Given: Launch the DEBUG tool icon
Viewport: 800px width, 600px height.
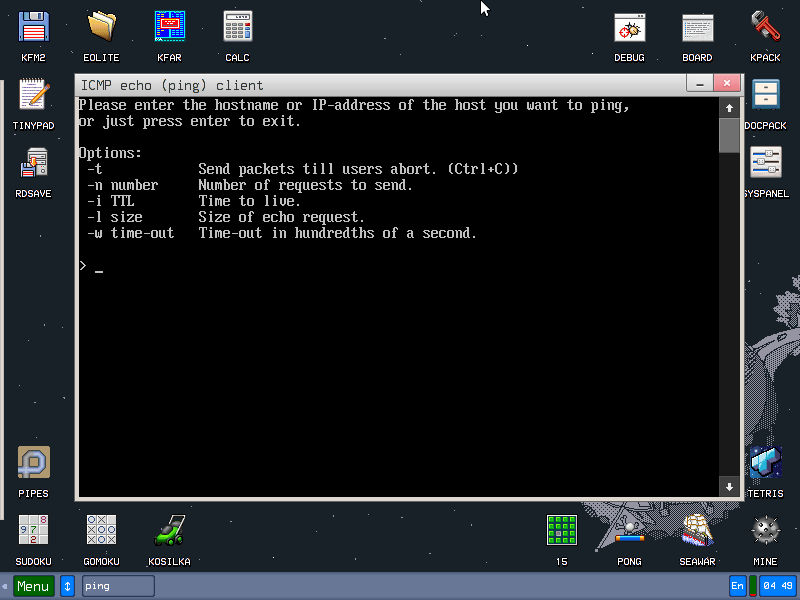Looking at the screenshot, I should (630, 27).
